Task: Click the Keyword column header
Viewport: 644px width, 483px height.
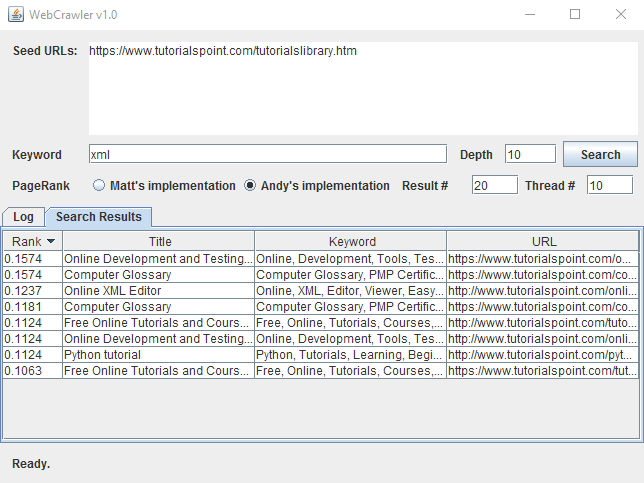Action: point(351,241)
